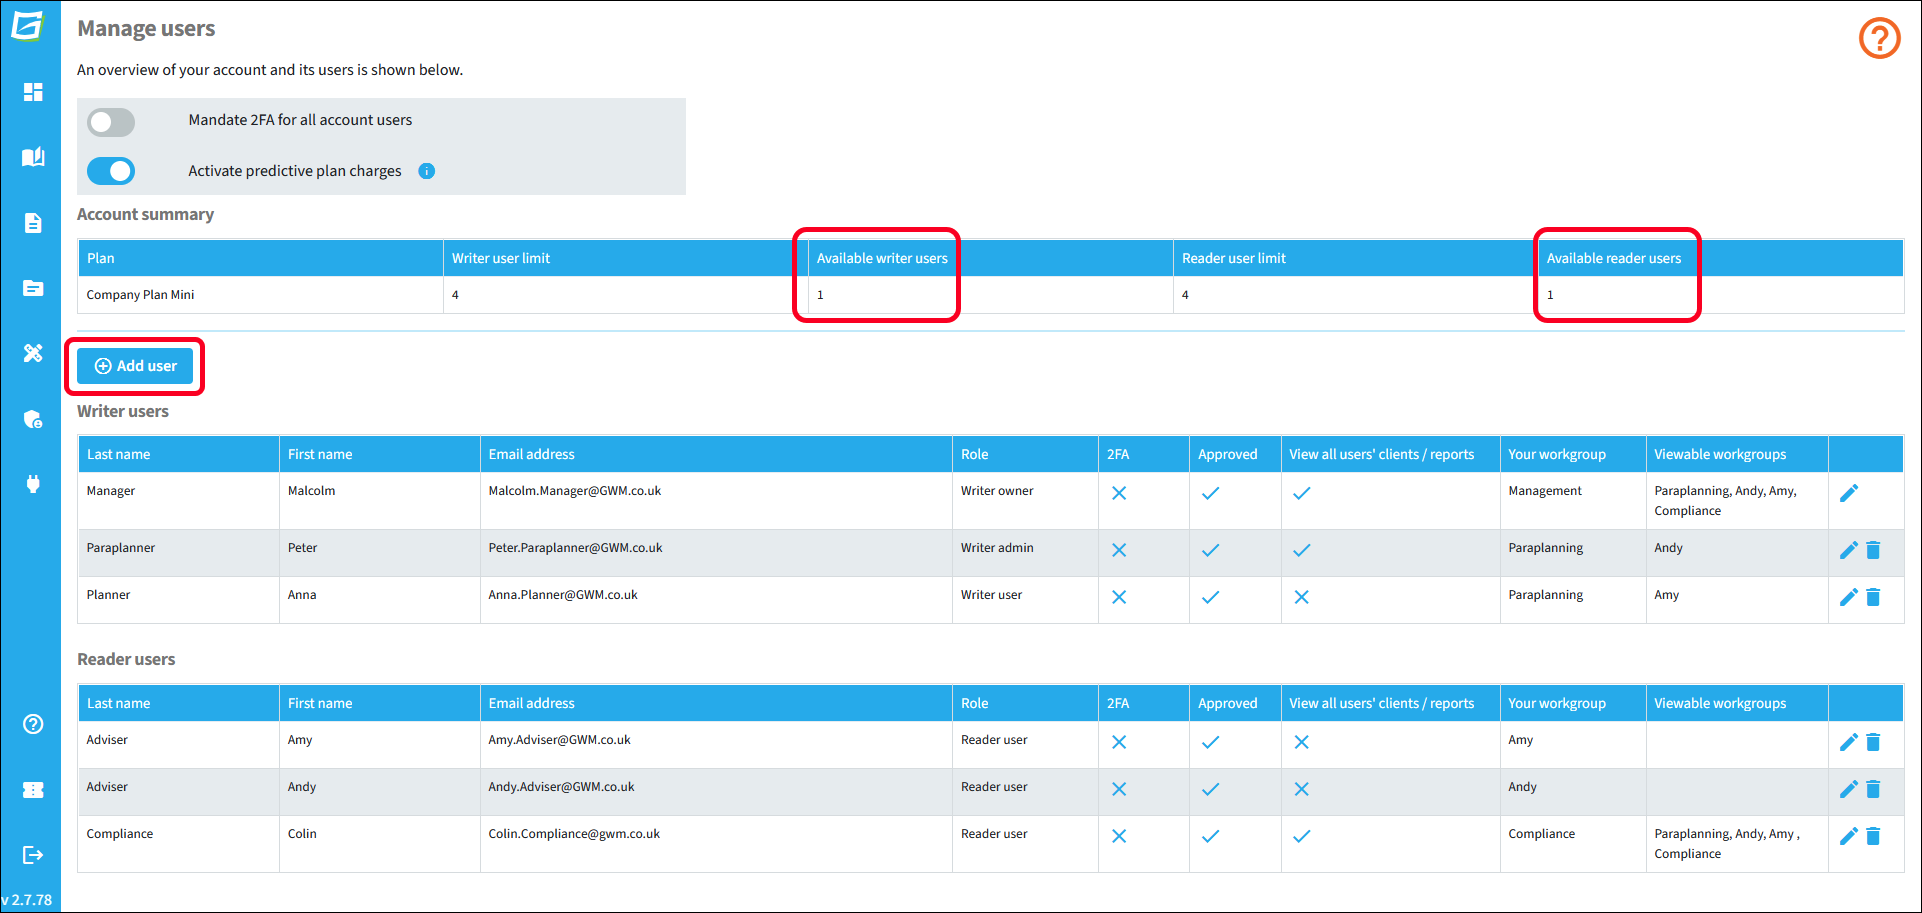Viewport: 1922px width, 913px height.
Task: Open the open-book icon in the sidebar
Action: (33, 157)
